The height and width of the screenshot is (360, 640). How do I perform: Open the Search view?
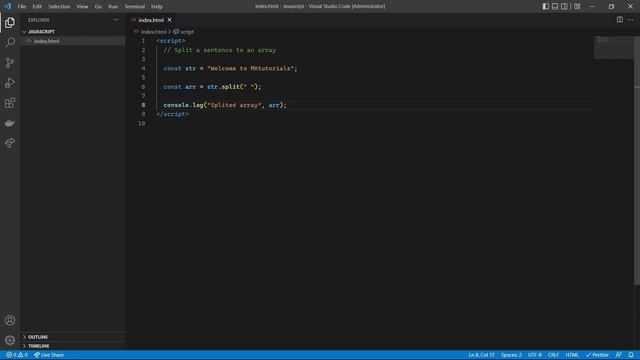[10, 42]
